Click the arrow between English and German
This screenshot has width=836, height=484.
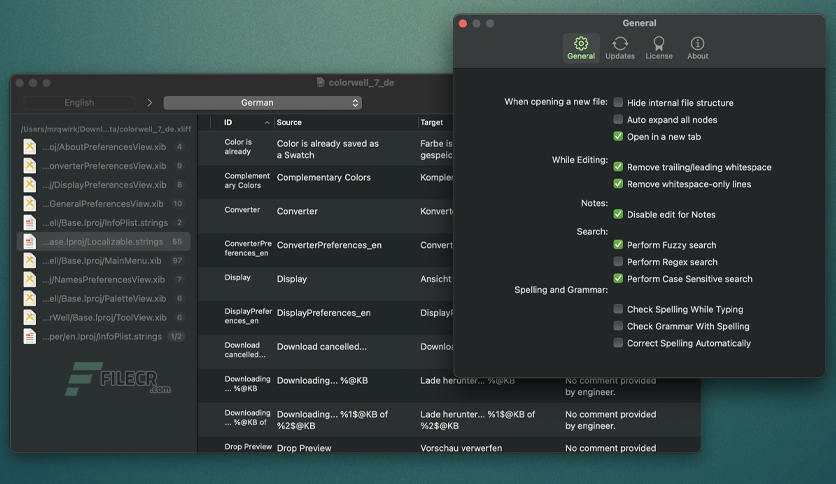(149, 103)
